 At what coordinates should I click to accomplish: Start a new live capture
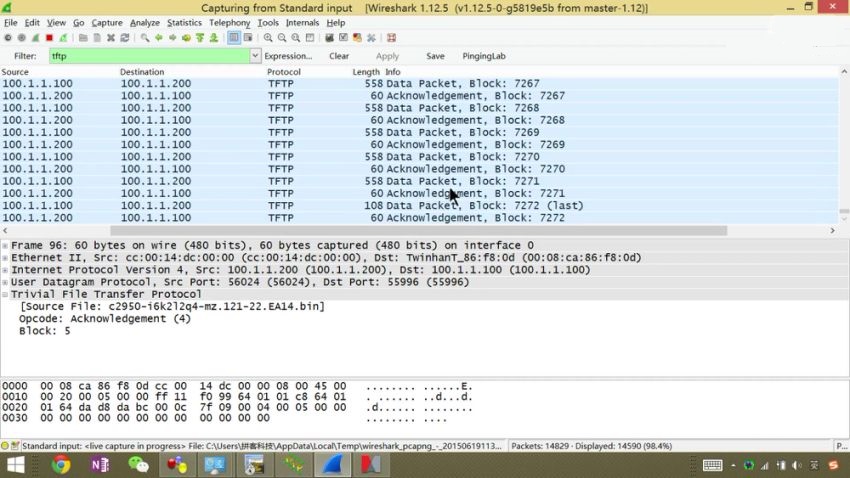(35, 38)
